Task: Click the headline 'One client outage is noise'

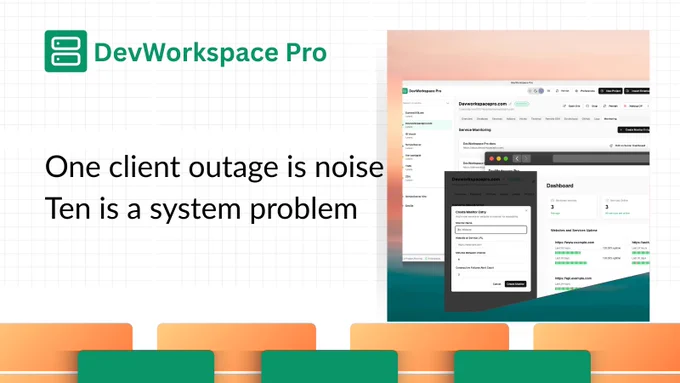Action: tap(214, 167)
